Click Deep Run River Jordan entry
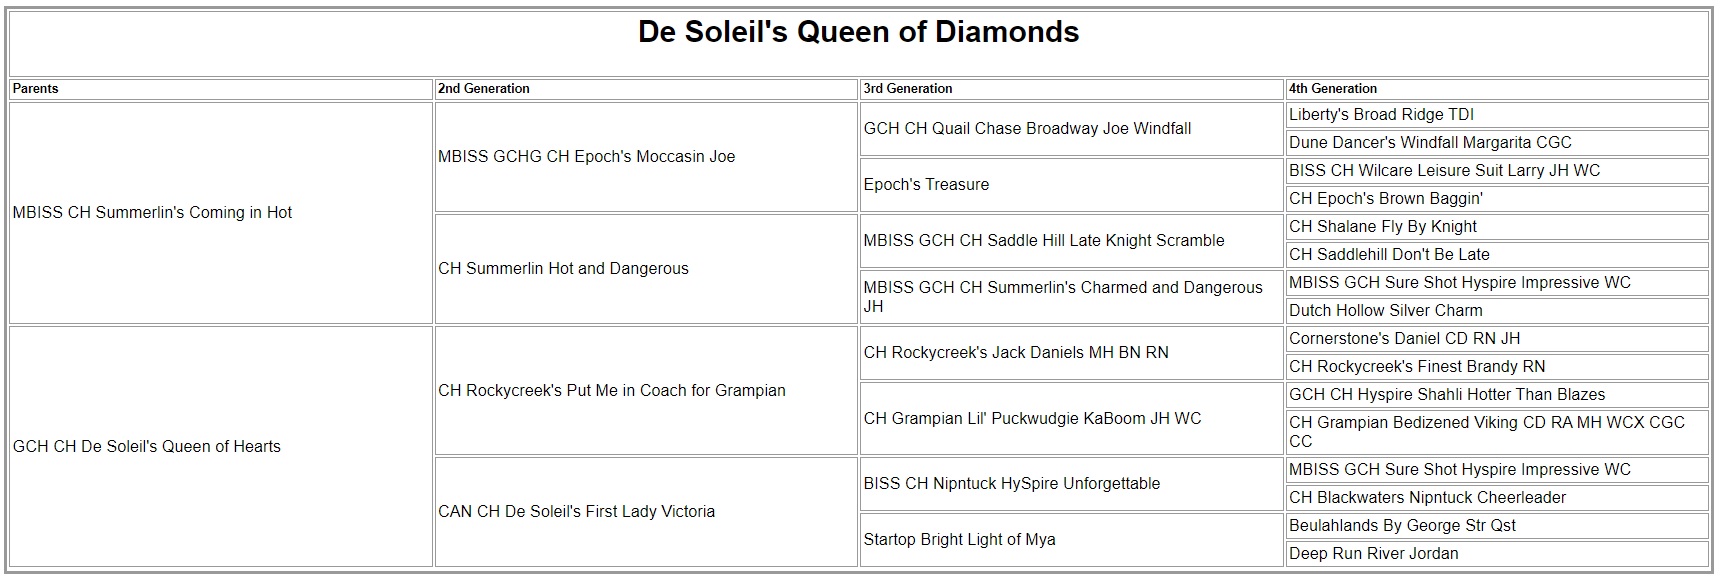 click(x=1373, y=554)
